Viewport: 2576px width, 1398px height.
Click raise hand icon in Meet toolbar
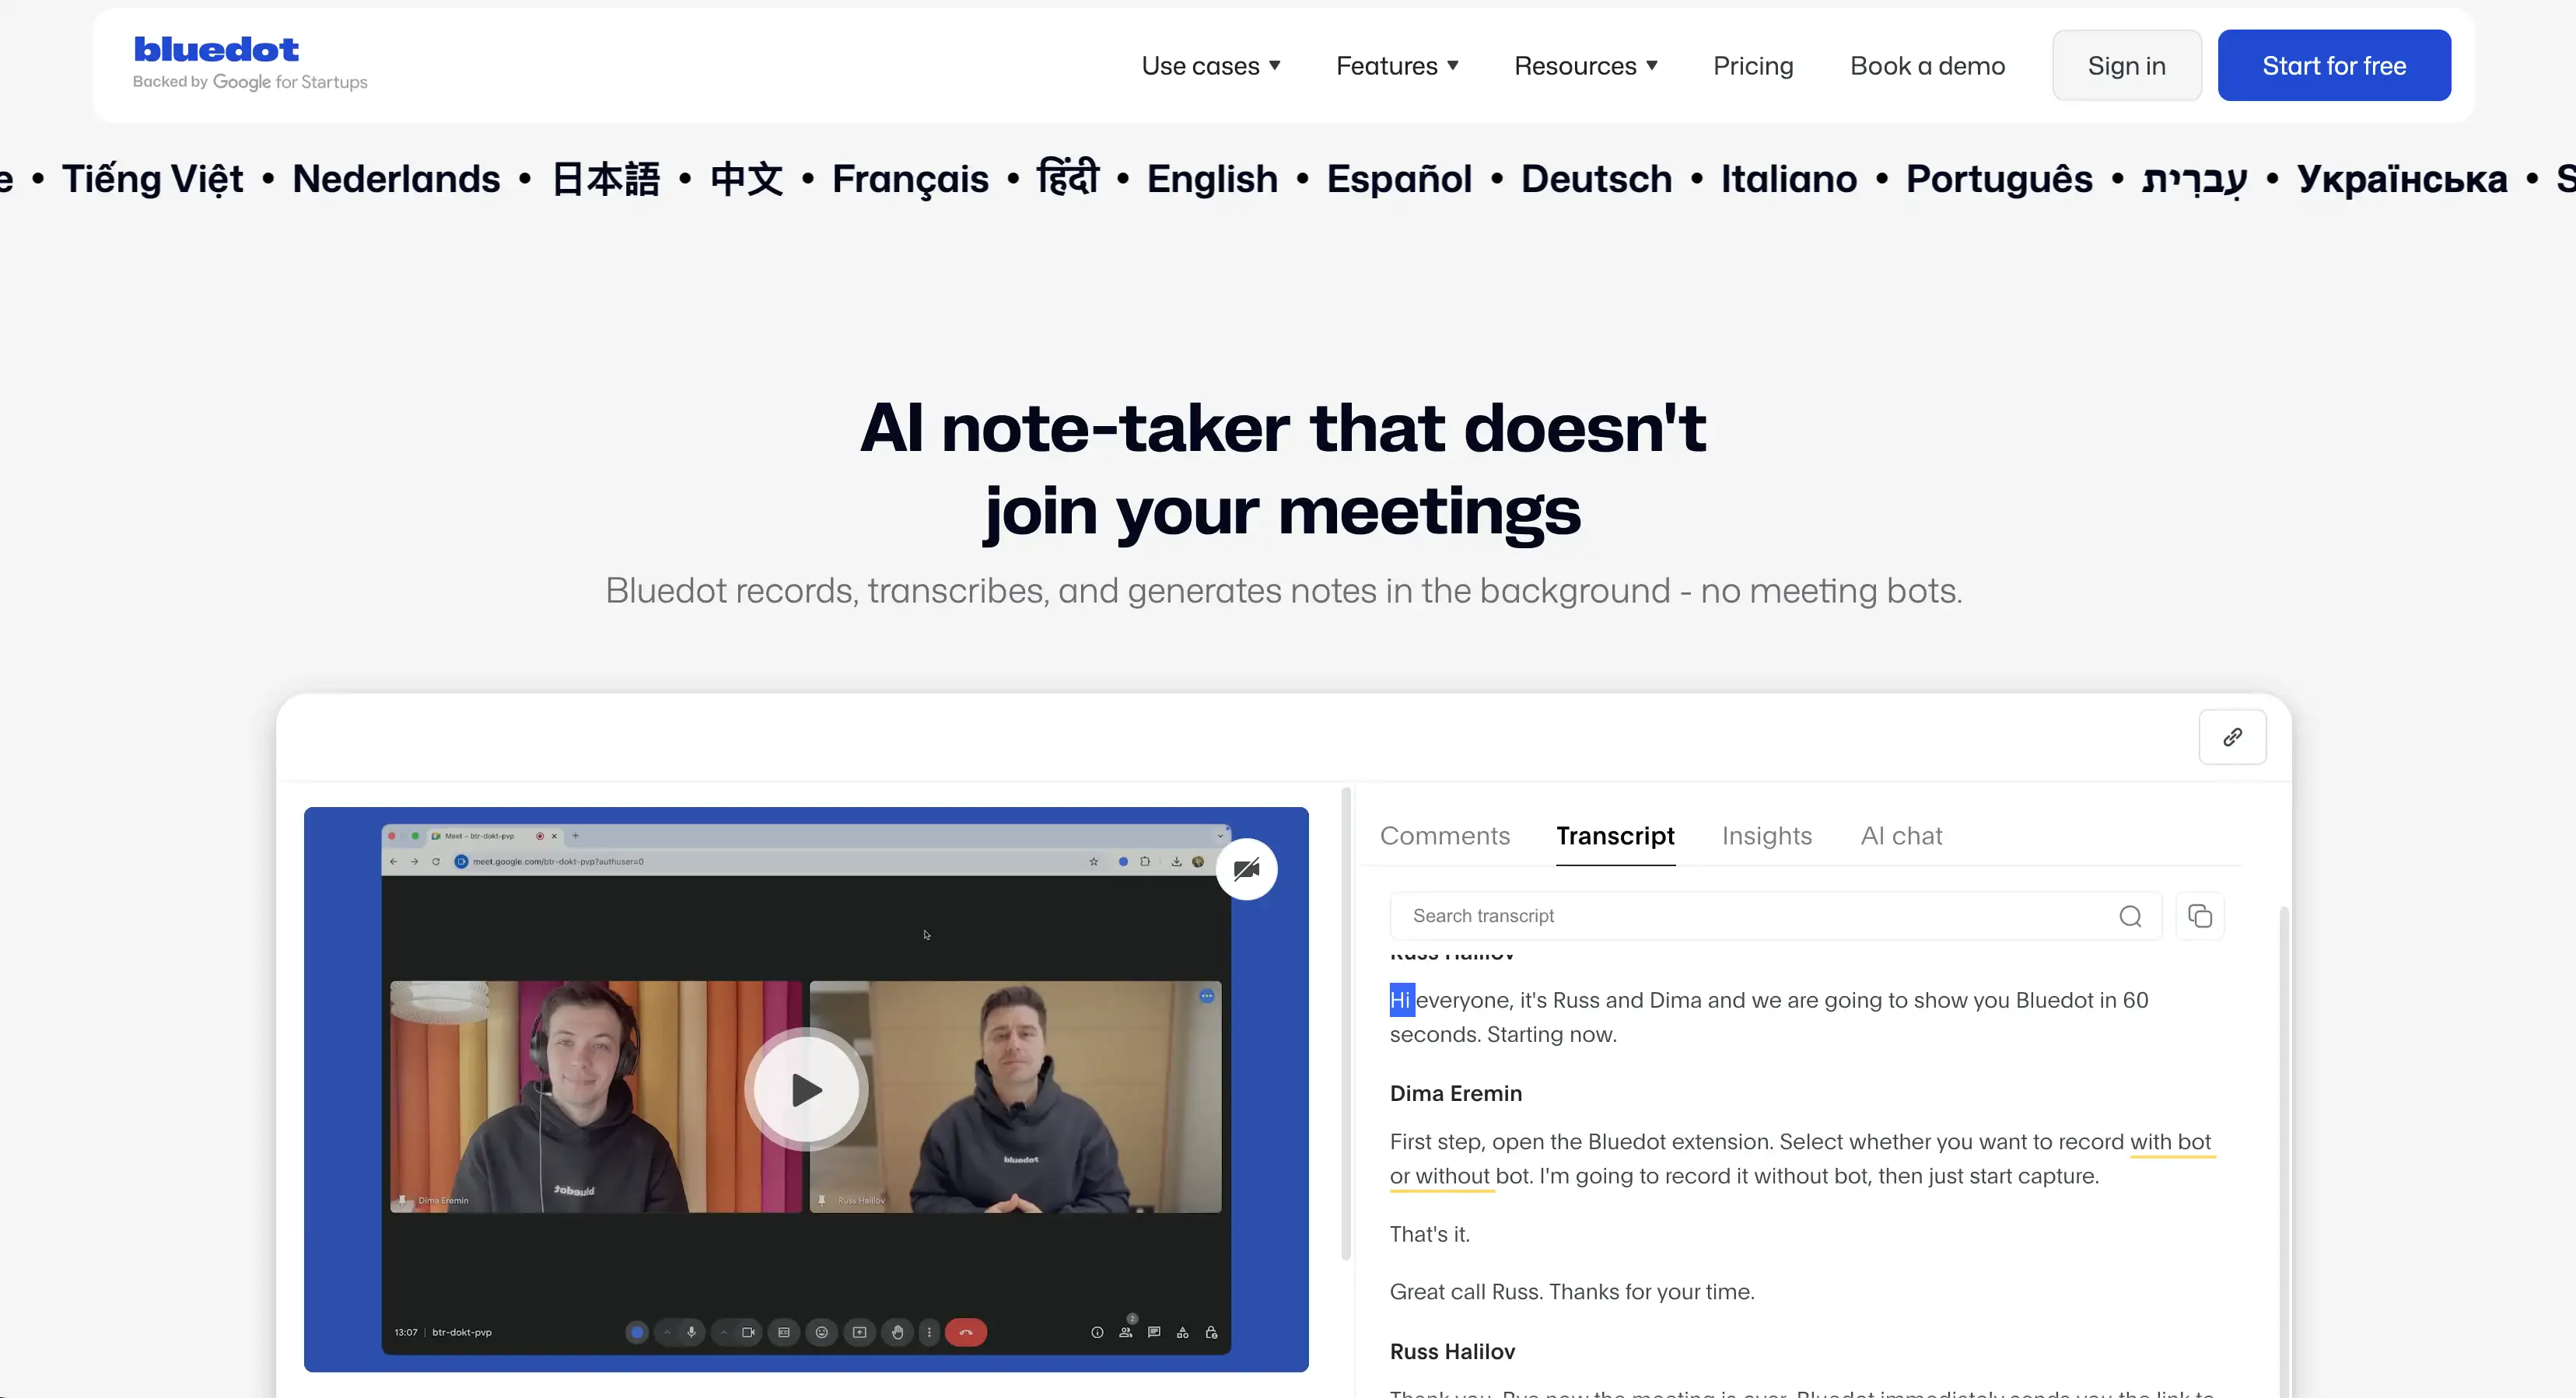(897, 1332)
